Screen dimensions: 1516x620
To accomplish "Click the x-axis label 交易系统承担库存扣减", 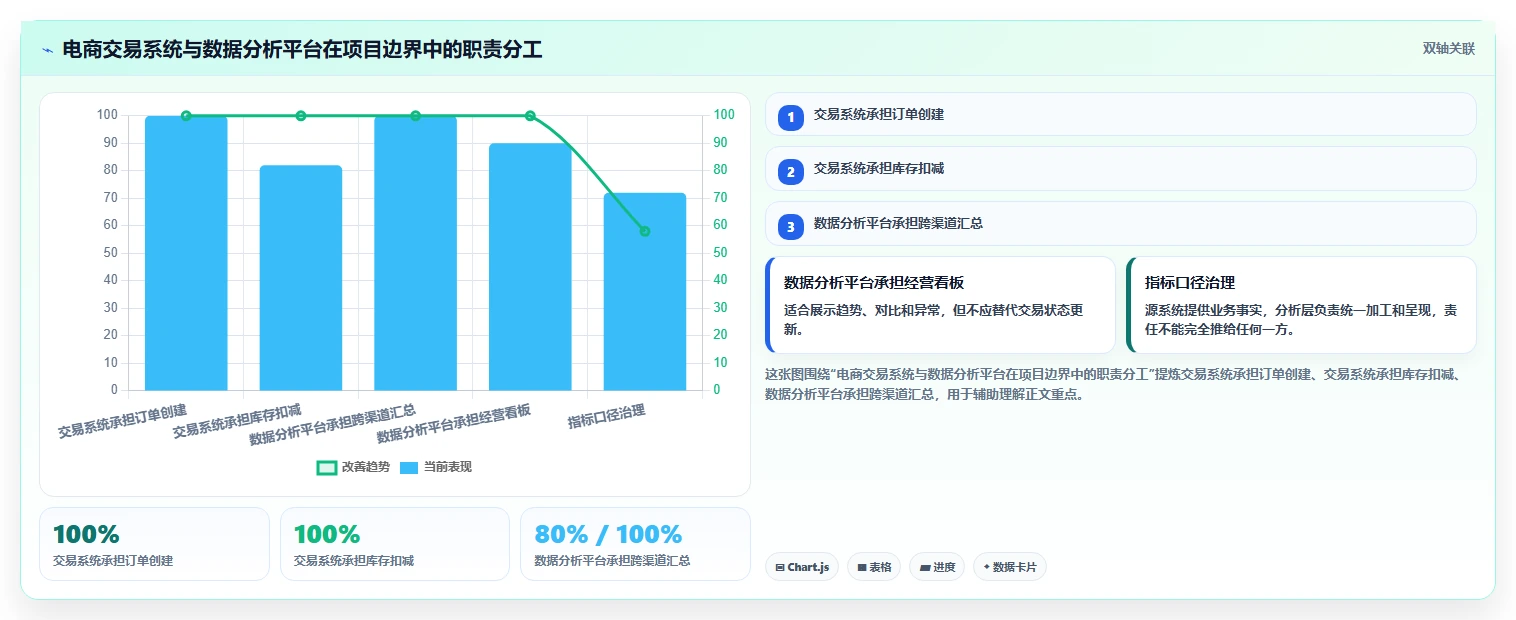I will pyautogui.click(x=237, y=421).
